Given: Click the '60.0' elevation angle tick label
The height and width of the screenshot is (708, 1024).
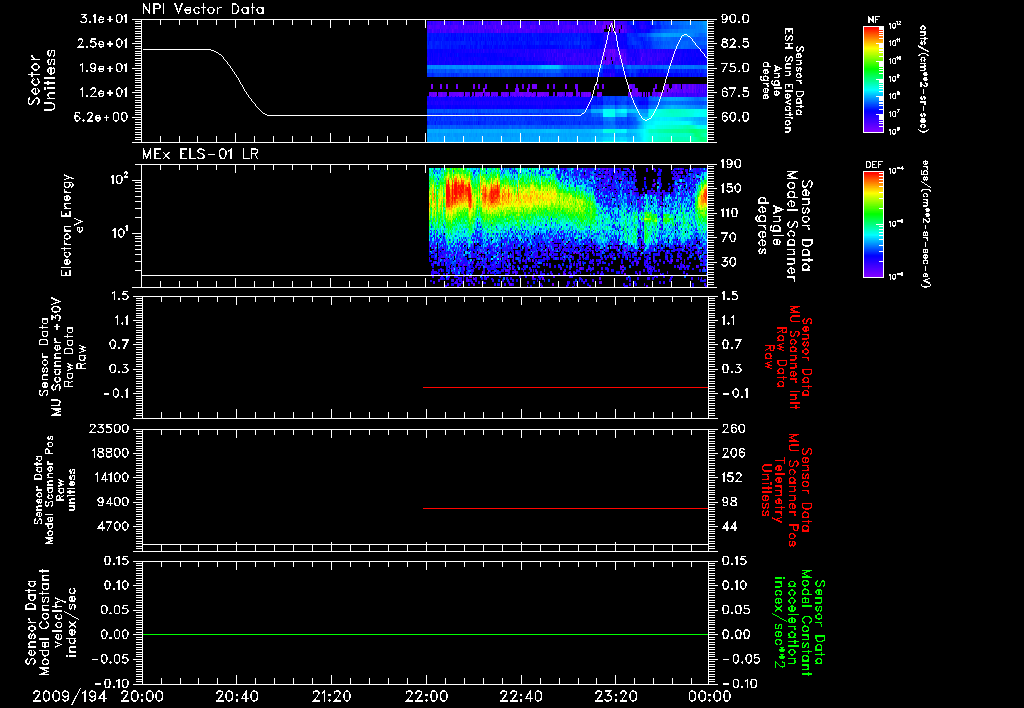Looking at the screenshot, I should point(735,118).
